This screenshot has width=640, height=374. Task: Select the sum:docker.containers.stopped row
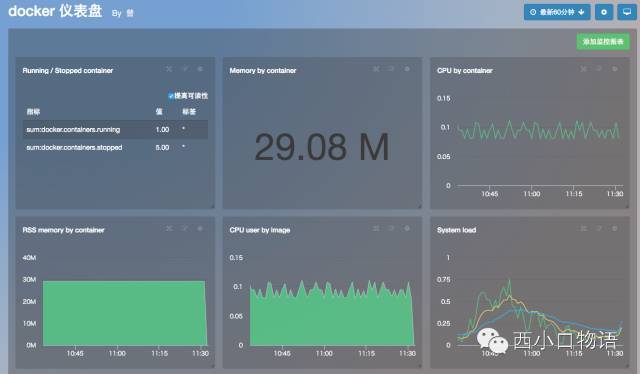pyautogui.click(x=115, y=147)
